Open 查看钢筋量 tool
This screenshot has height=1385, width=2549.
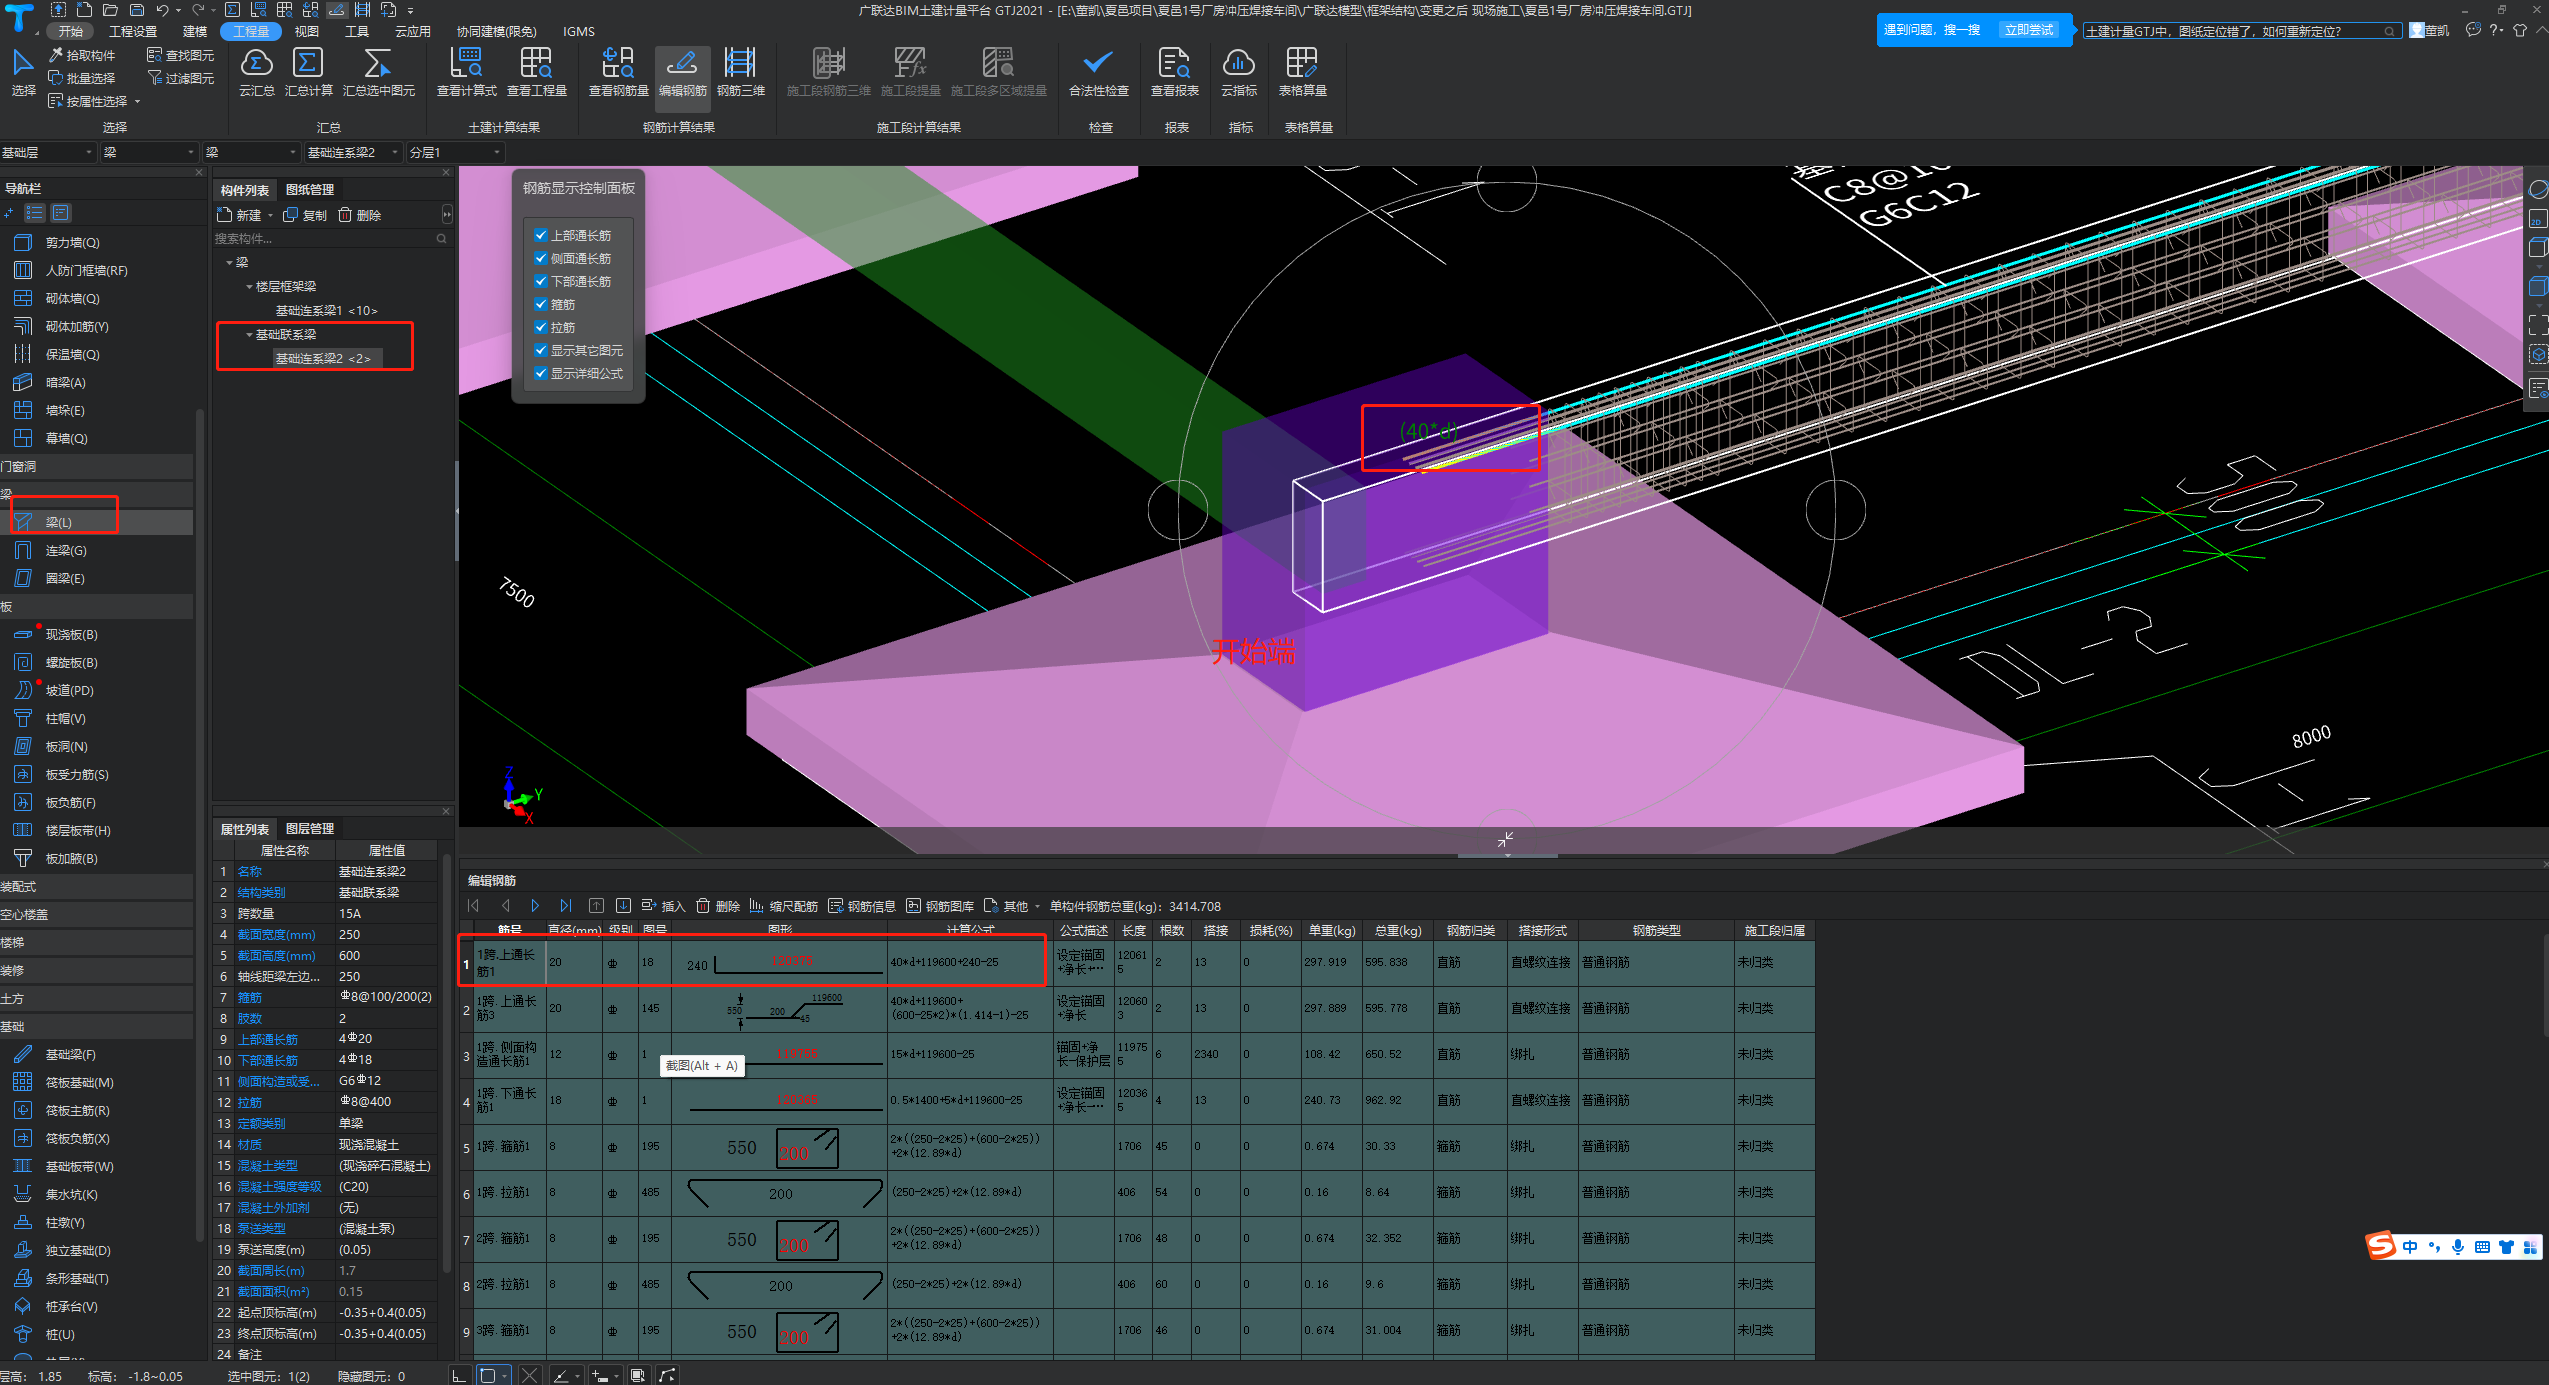[618, 72]
